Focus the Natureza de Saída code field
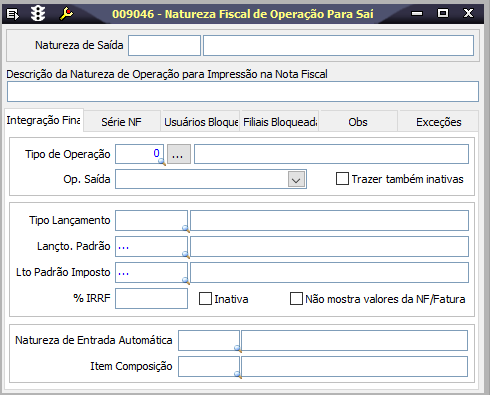Image resolution: width=490 pixels, height=395 pixels. click(164, 45)
